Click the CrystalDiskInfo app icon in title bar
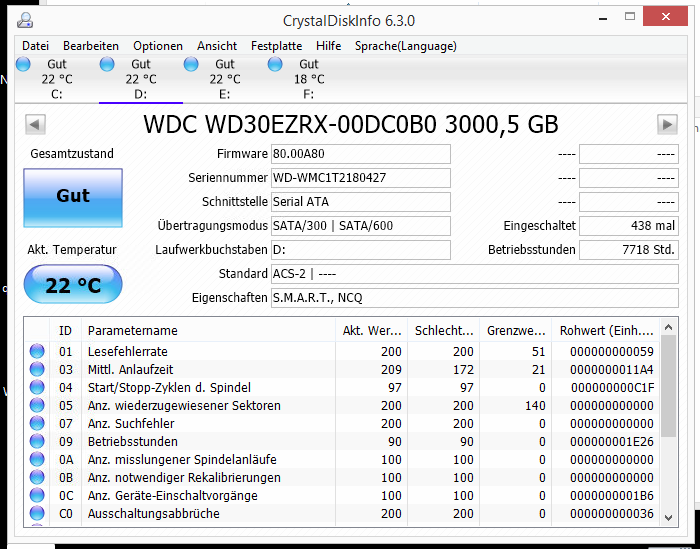The width and height of the screenshot is (700, 549). click(25, 20)
